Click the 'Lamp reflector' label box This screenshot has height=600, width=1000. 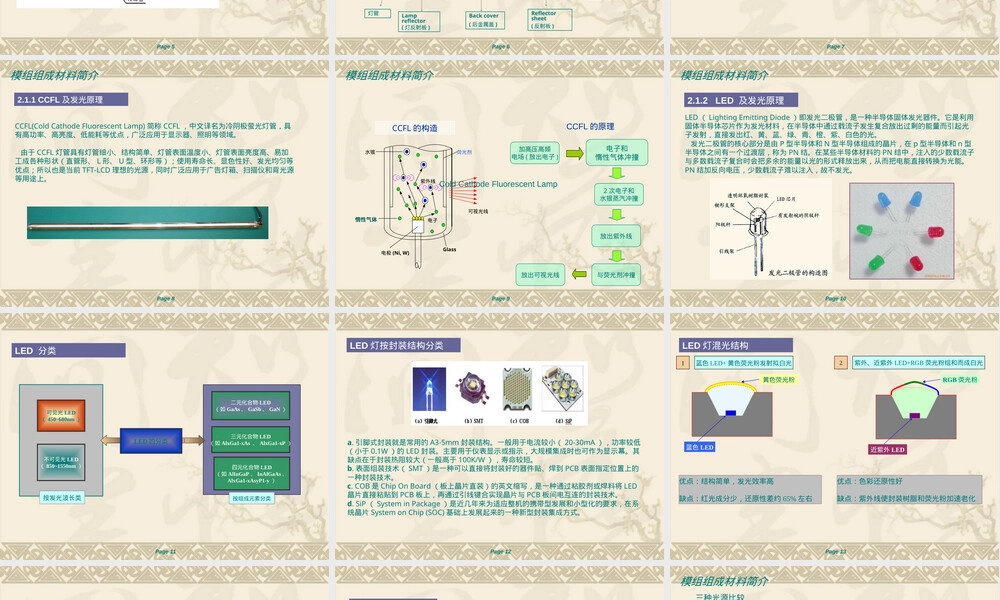tap(419, 21)
